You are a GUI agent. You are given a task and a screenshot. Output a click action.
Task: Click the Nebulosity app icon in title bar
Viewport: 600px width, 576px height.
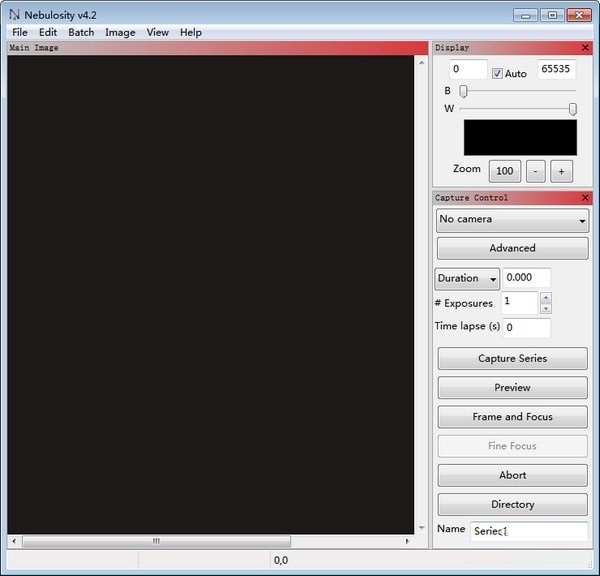tap(15, 15)
